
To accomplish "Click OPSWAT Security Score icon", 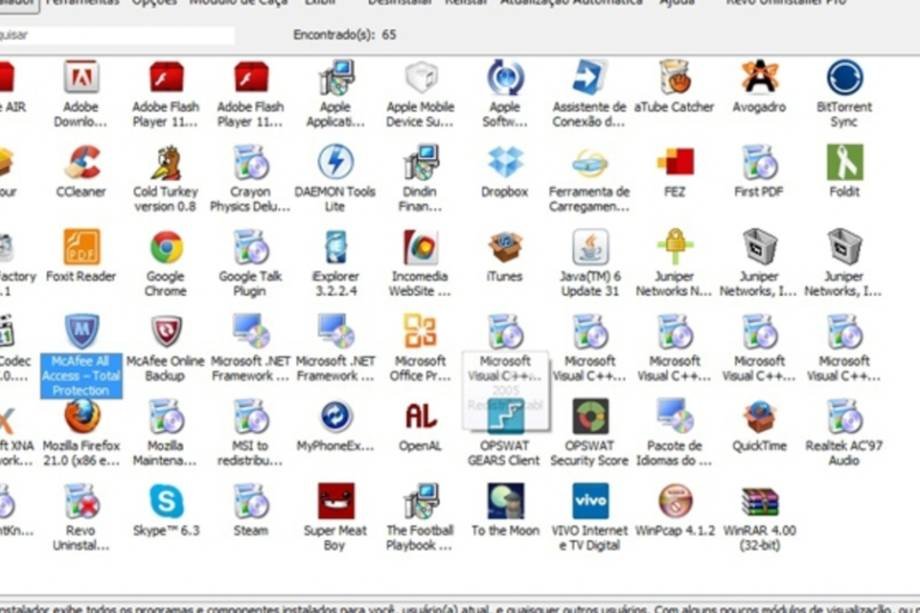I will click(590, 416).
